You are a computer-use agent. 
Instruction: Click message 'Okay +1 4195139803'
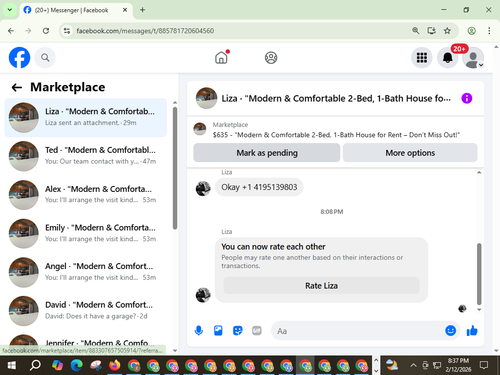click(x=259, y=187)
